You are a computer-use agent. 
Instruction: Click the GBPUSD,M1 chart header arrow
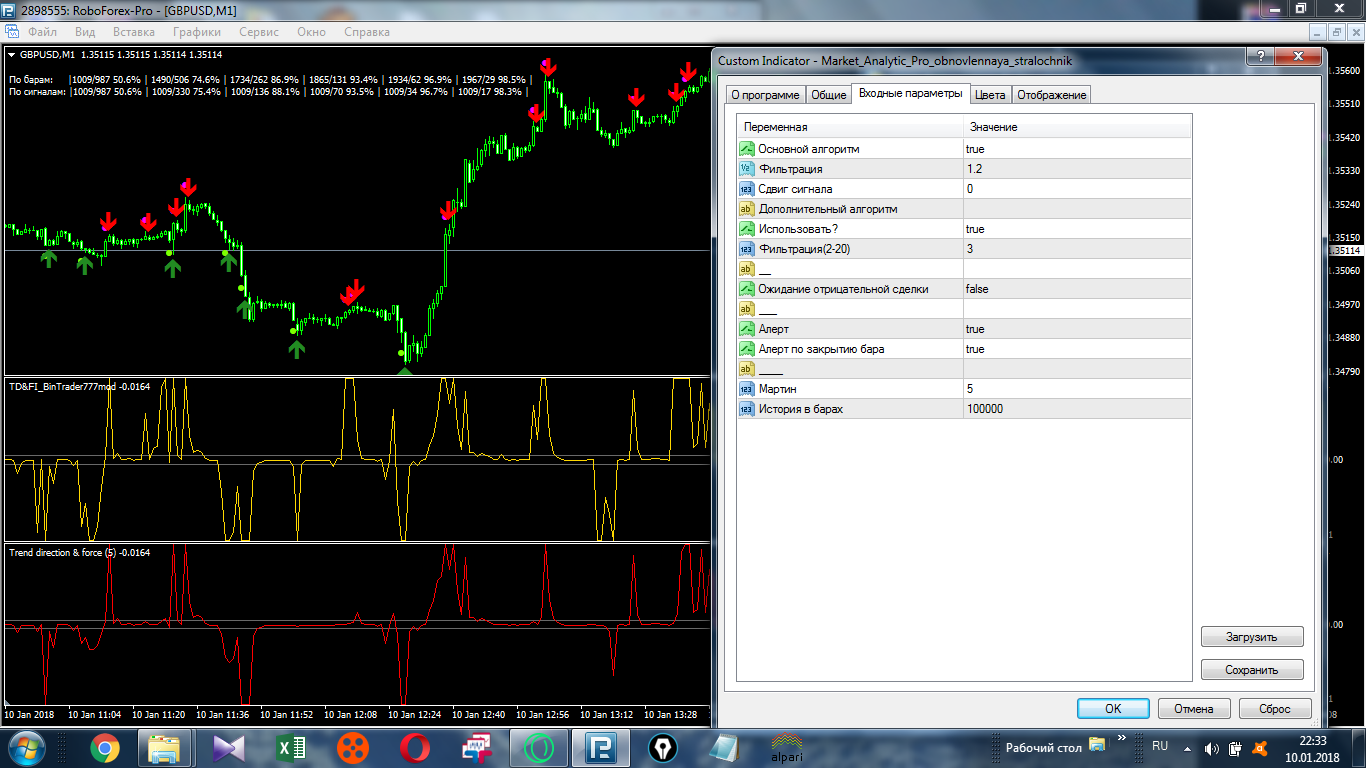12,55
